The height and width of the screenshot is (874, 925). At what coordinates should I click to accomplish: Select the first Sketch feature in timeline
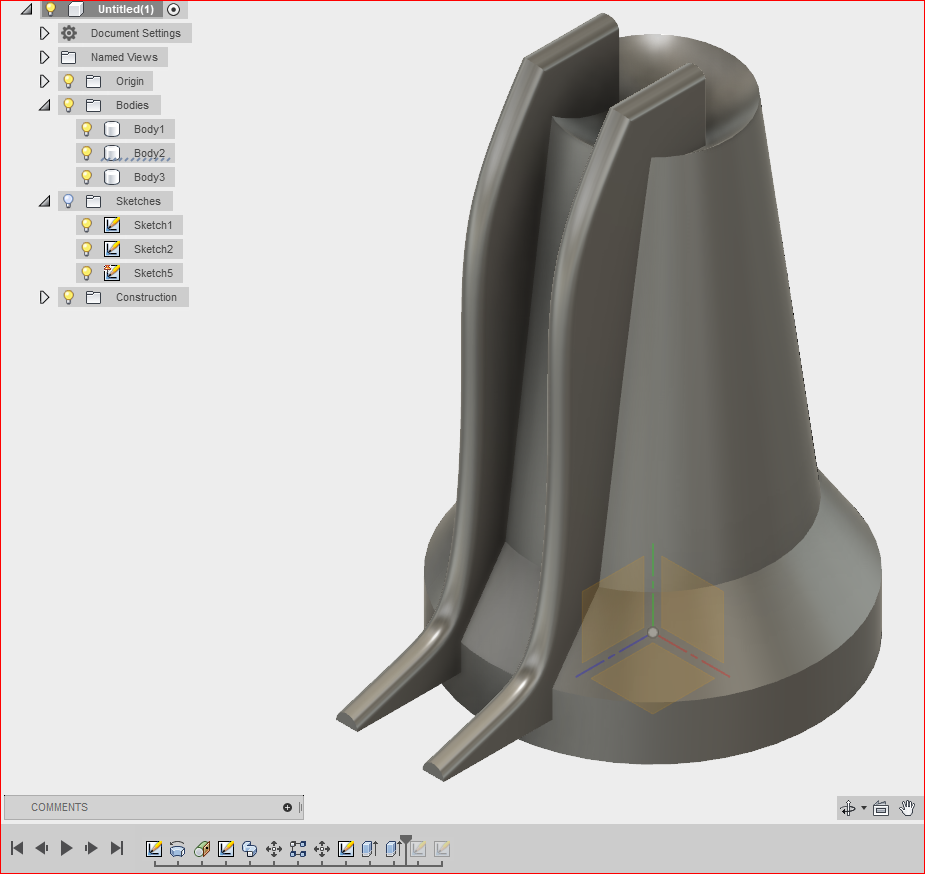pyautogui.click(x=153, y=849)
